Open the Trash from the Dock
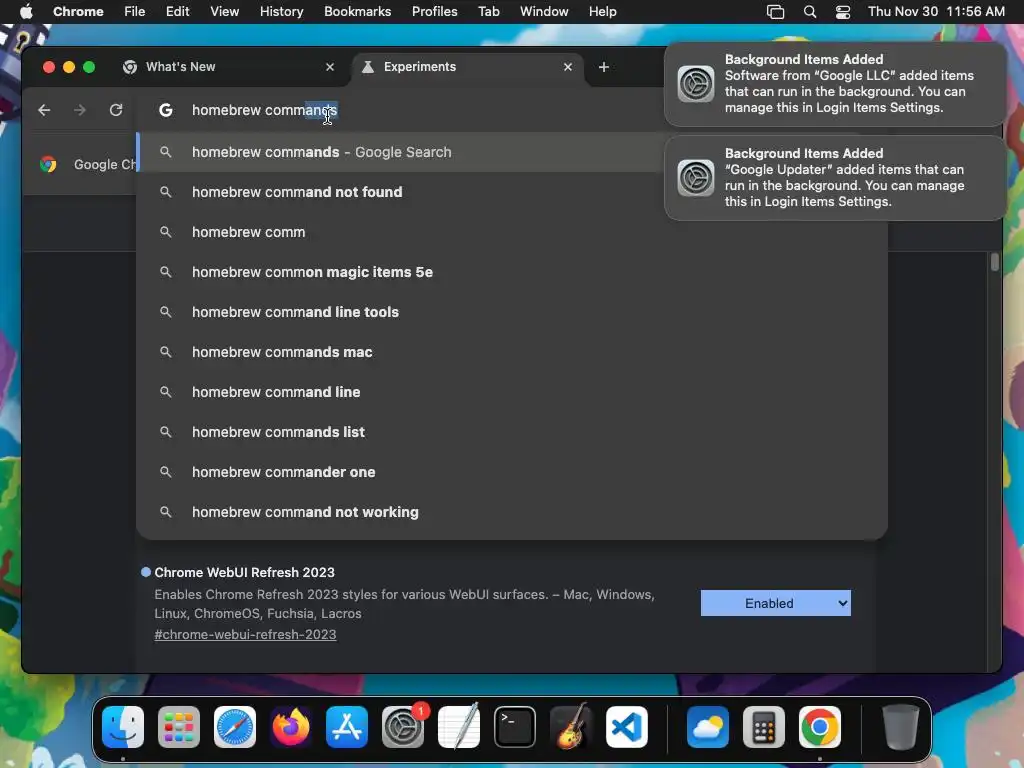 point(901,727)
